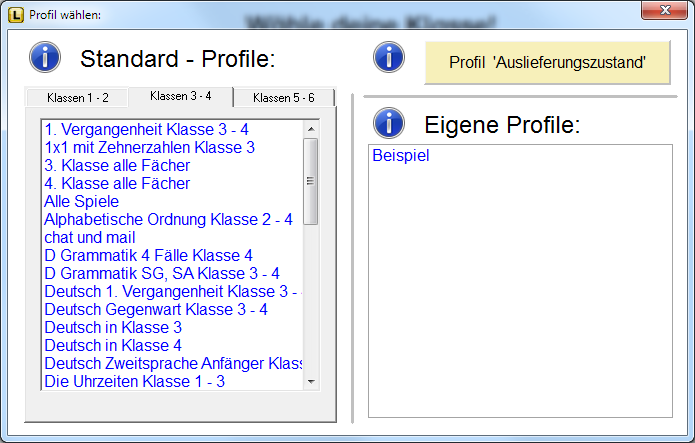Image resolution: width=695 pixels, height=443 pixels.
Task: Click the info icon beside Eigene Profile
Action: (x=389, y=123)
